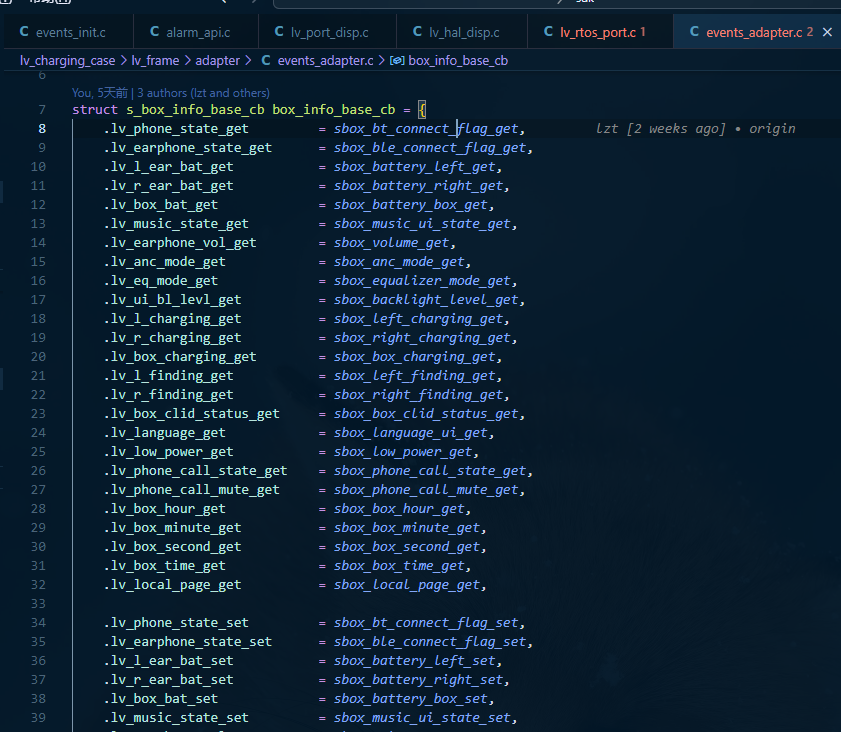Click '.lv_r_ear_bat_get' member
The height and width of the screenshot is (732, 841).
coord(168,186)
